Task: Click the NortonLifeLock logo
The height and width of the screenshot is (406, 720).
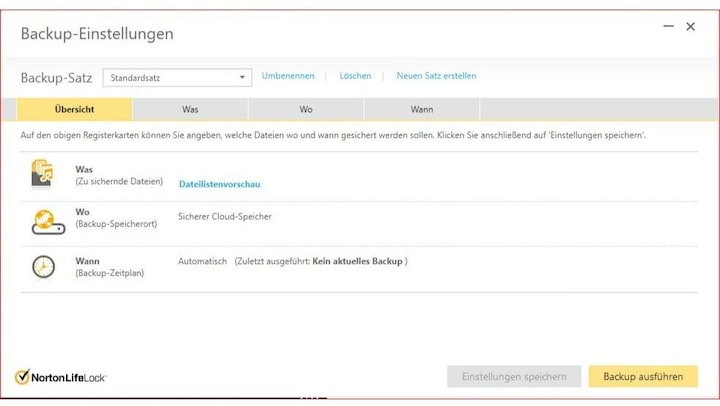Action: click(60, 377)
